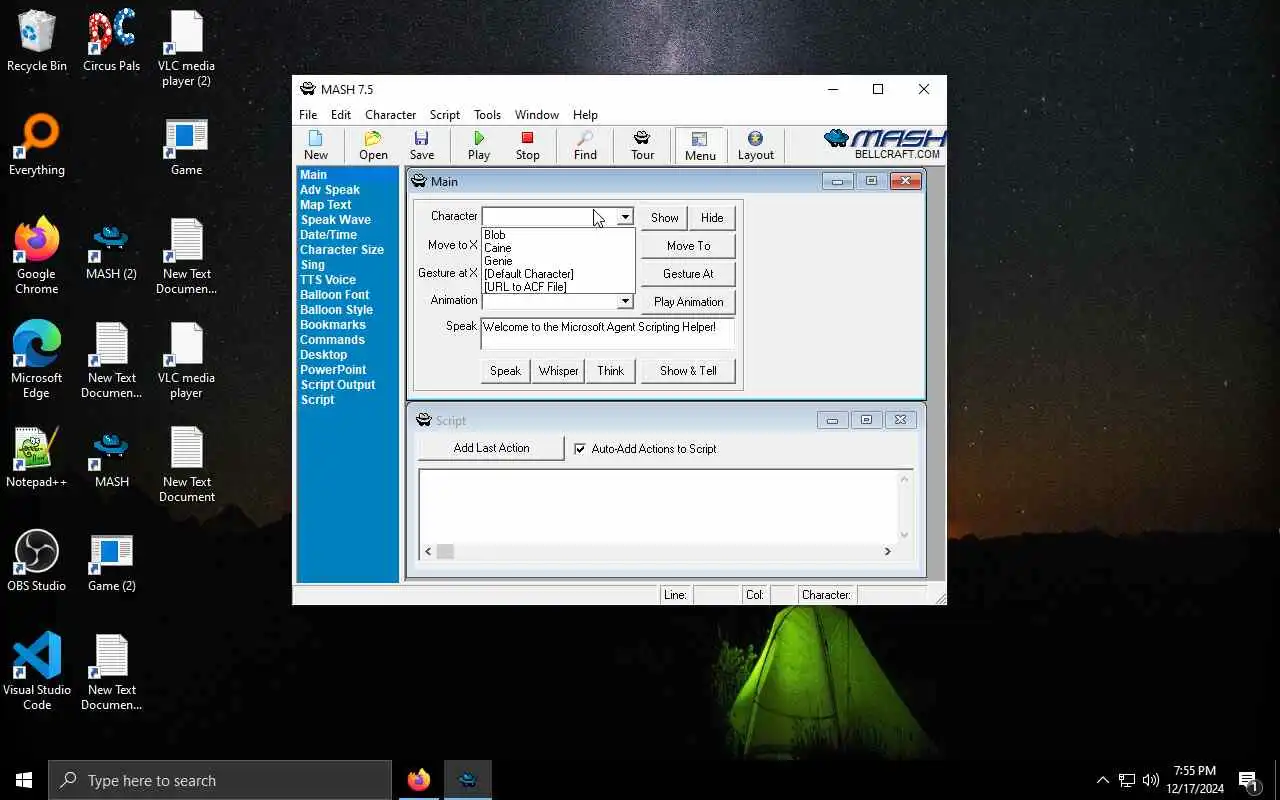This screenshot has height=800, width=1280.
Task: Click the Gesture At button
Action: 688,274
